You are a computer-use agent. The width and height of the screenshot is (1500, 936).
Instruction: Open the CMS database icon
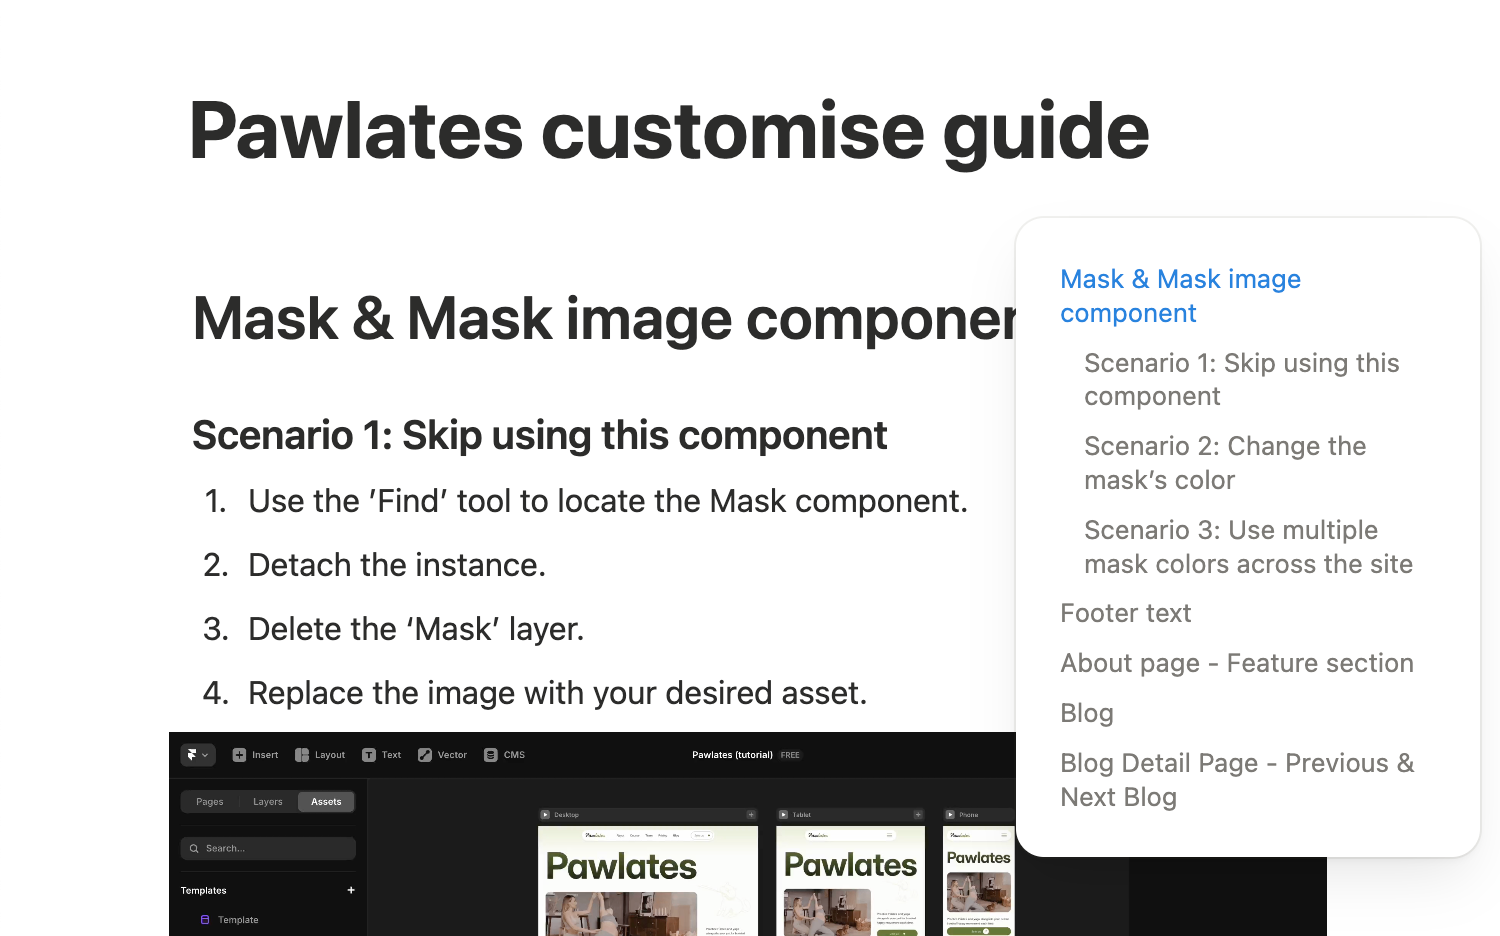point(491,755)
